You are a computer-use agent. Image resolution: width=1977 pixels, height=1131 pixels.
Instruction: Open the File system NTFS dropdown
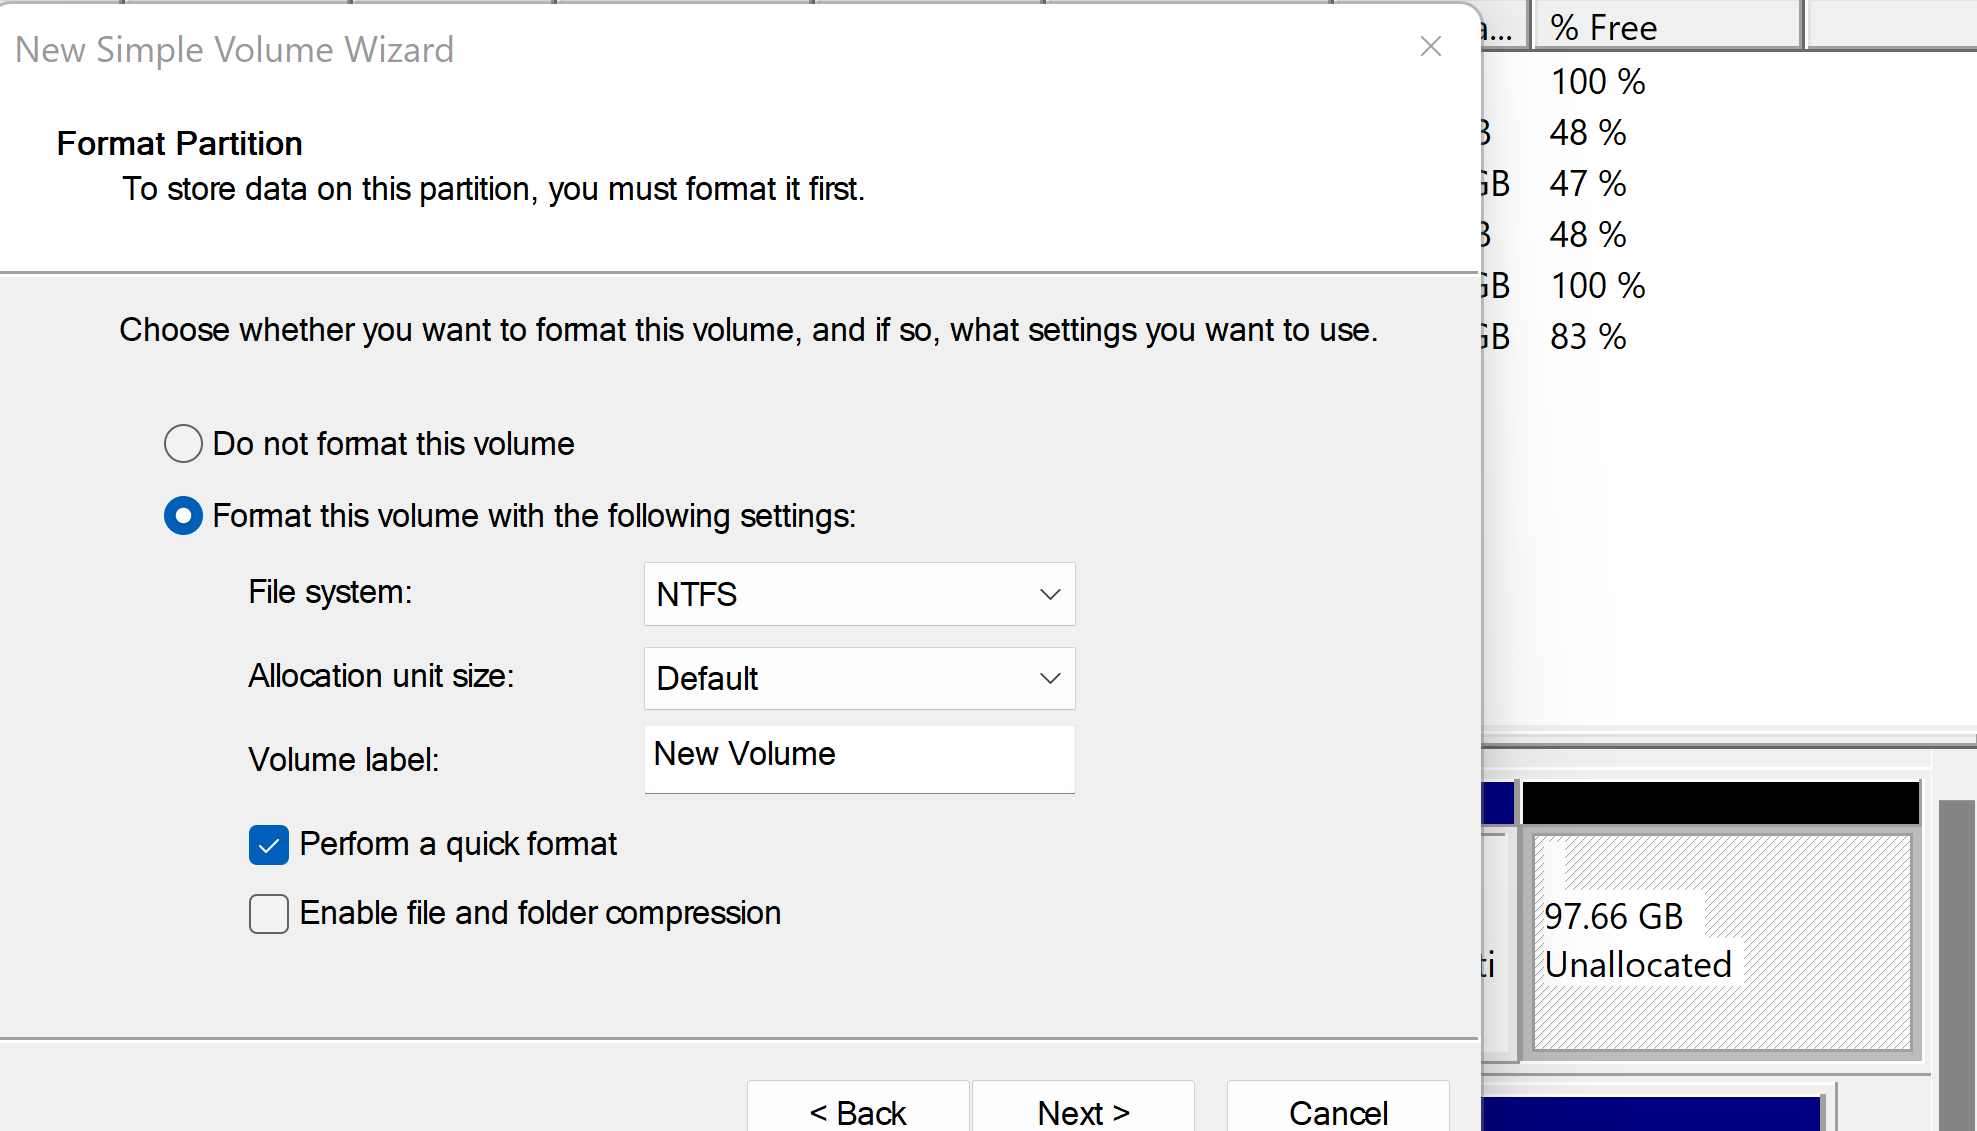(x=858, y=594)
